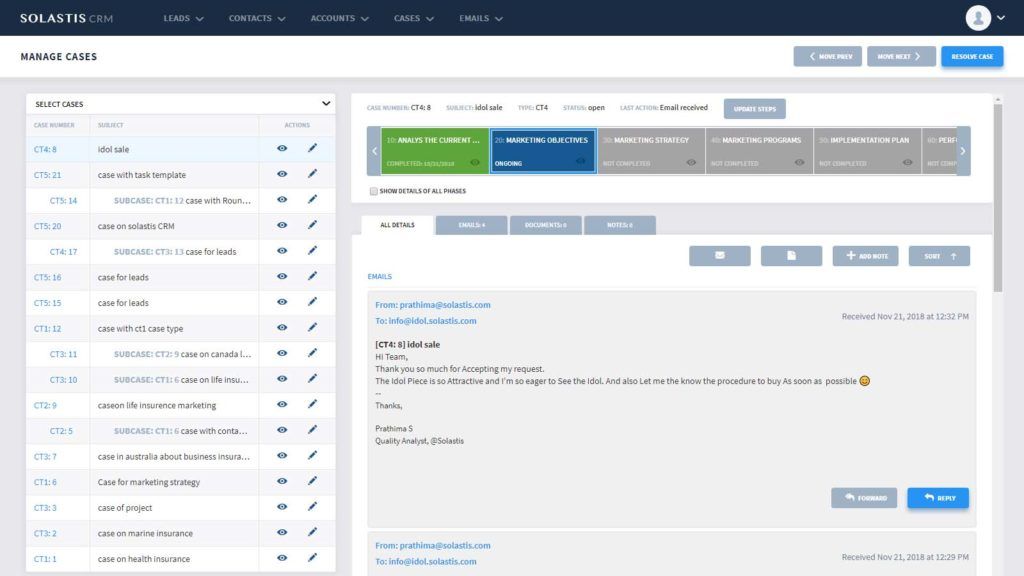This screenshot has height=576, width=1024.
Task: Edit the 'case with task template' case
Action: tap(312, 174)
